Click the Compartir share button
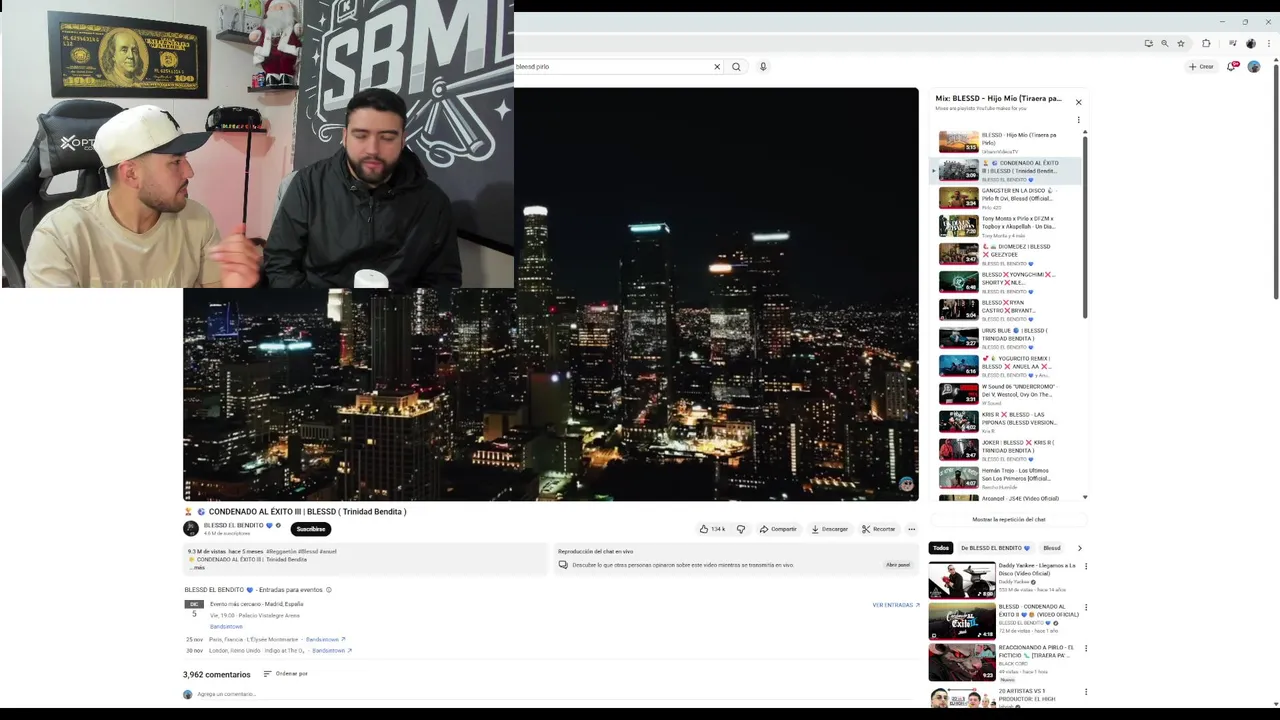 click(x=778, y=529)
